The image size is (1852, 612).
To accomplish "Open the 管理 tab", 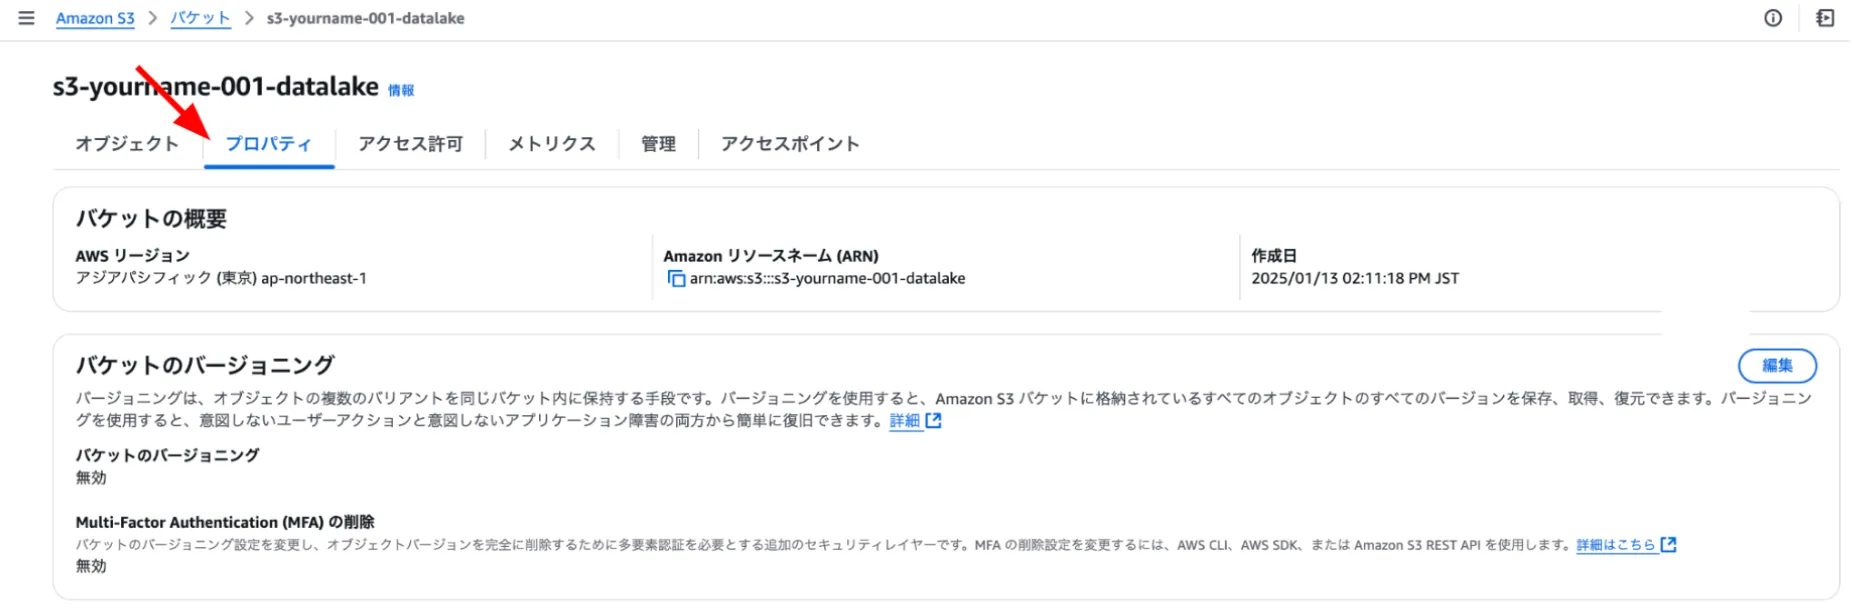I will coord(658,144).
